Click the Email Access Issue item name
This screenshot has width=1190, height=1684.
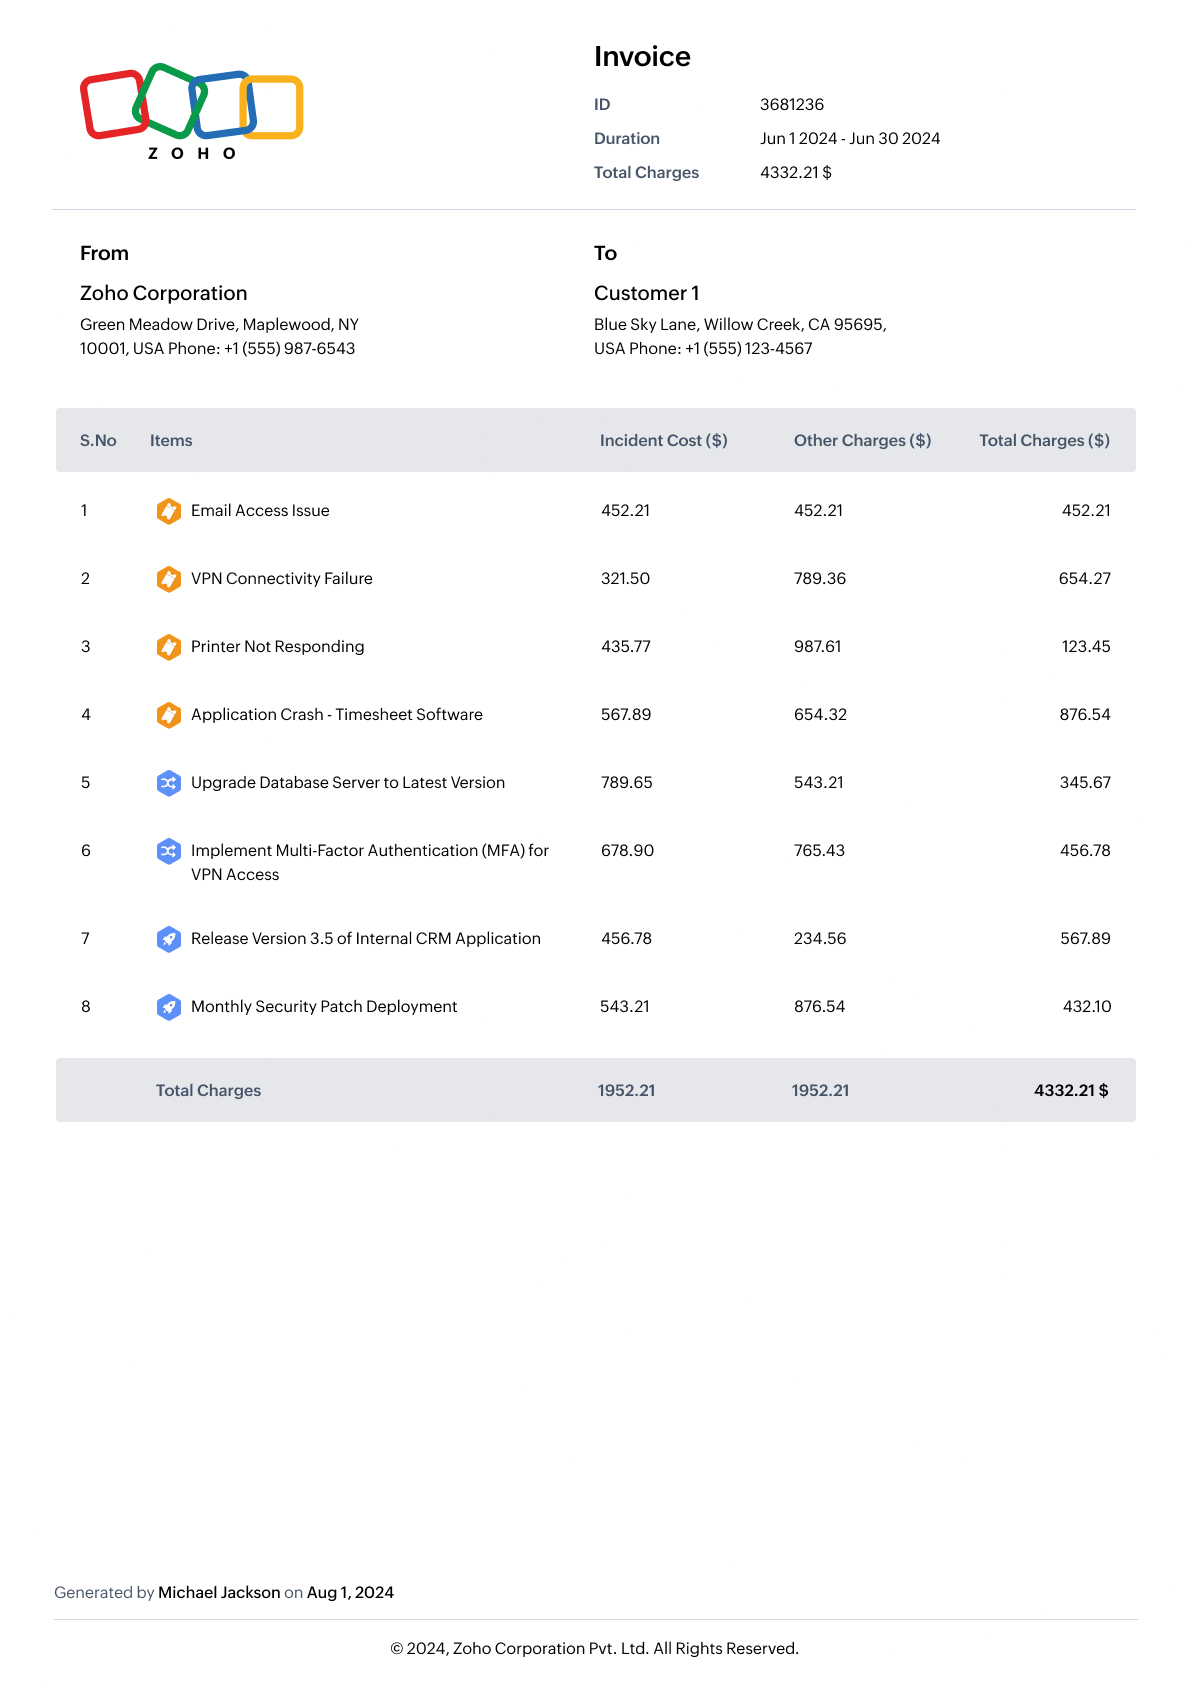point(260,511)
